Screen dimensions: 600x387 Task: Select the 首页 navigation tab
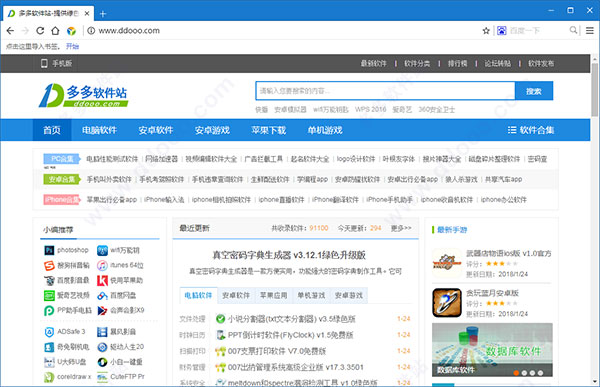pos(52,130)
